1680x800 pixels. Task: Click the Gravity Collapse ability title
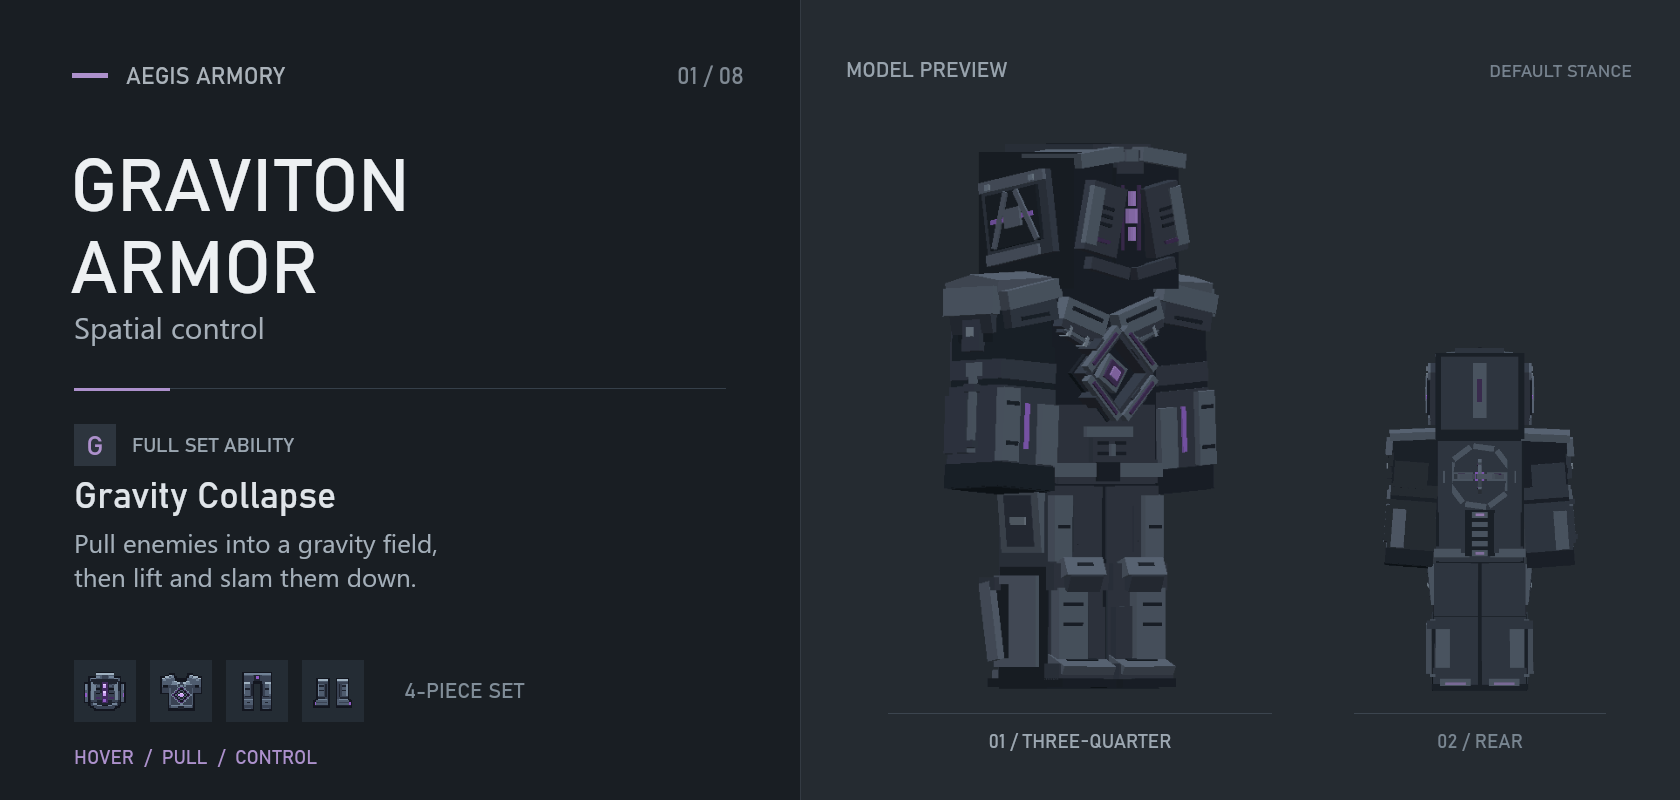point(205,496)
